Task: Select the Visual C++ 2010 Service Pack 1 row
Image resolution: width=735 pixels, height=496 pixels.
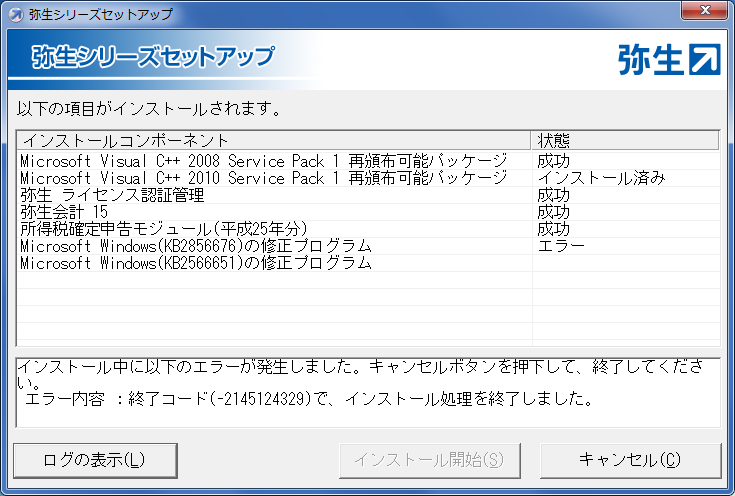Action: [x=368, y=178]
